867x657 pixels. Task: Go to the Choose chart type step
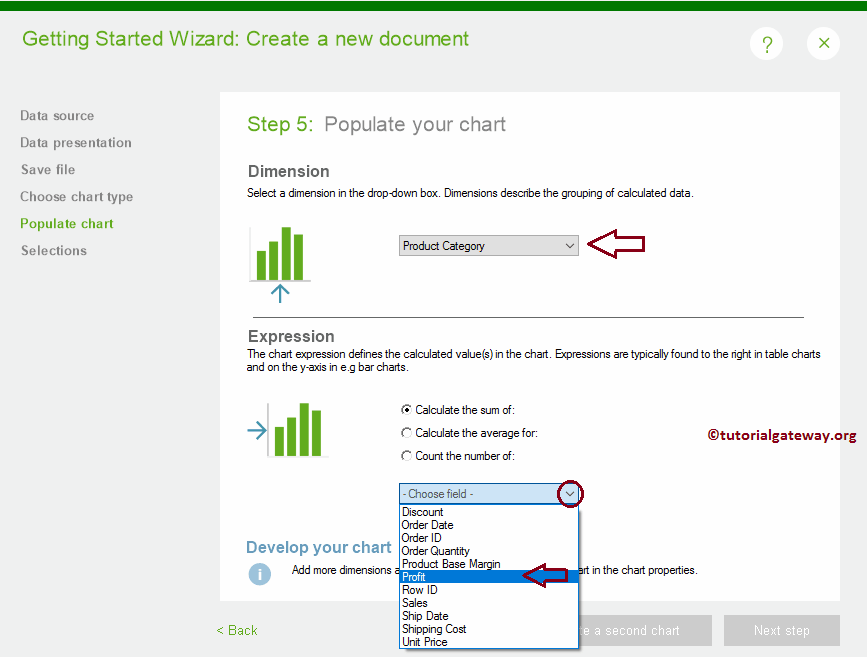(x=76, y=196)
